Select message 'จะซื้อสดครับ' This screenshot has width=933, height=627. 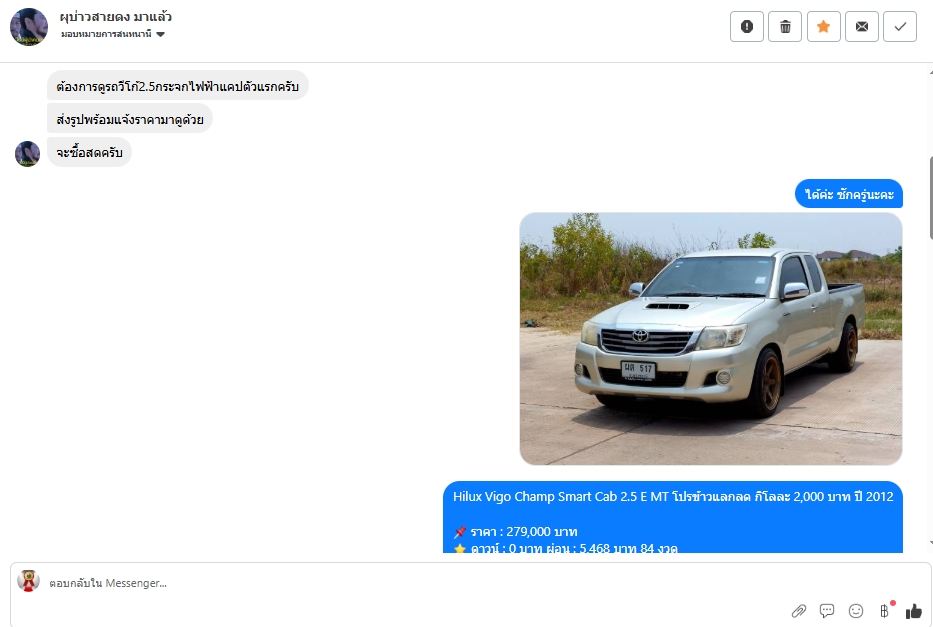[89, 153]
